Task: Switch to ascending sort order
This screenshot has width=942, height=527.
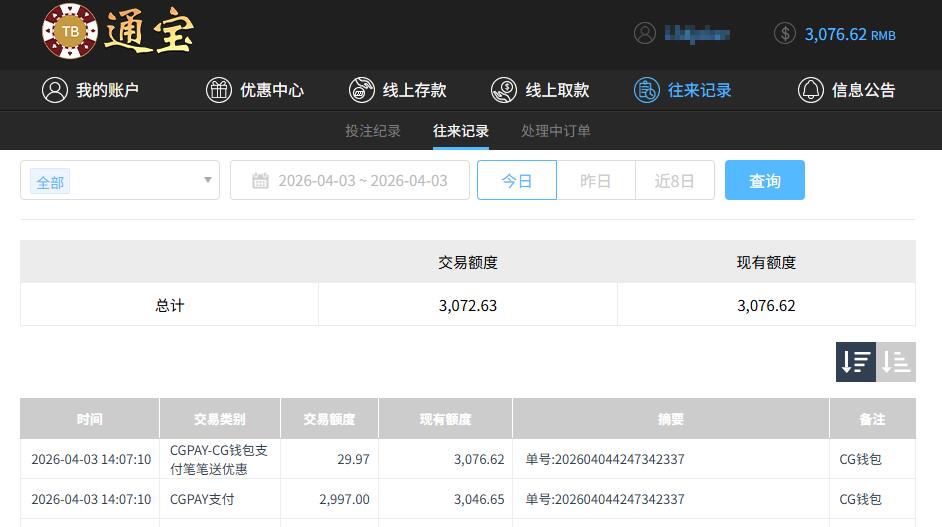Action: pyautogui.click(x=896, y=362)
